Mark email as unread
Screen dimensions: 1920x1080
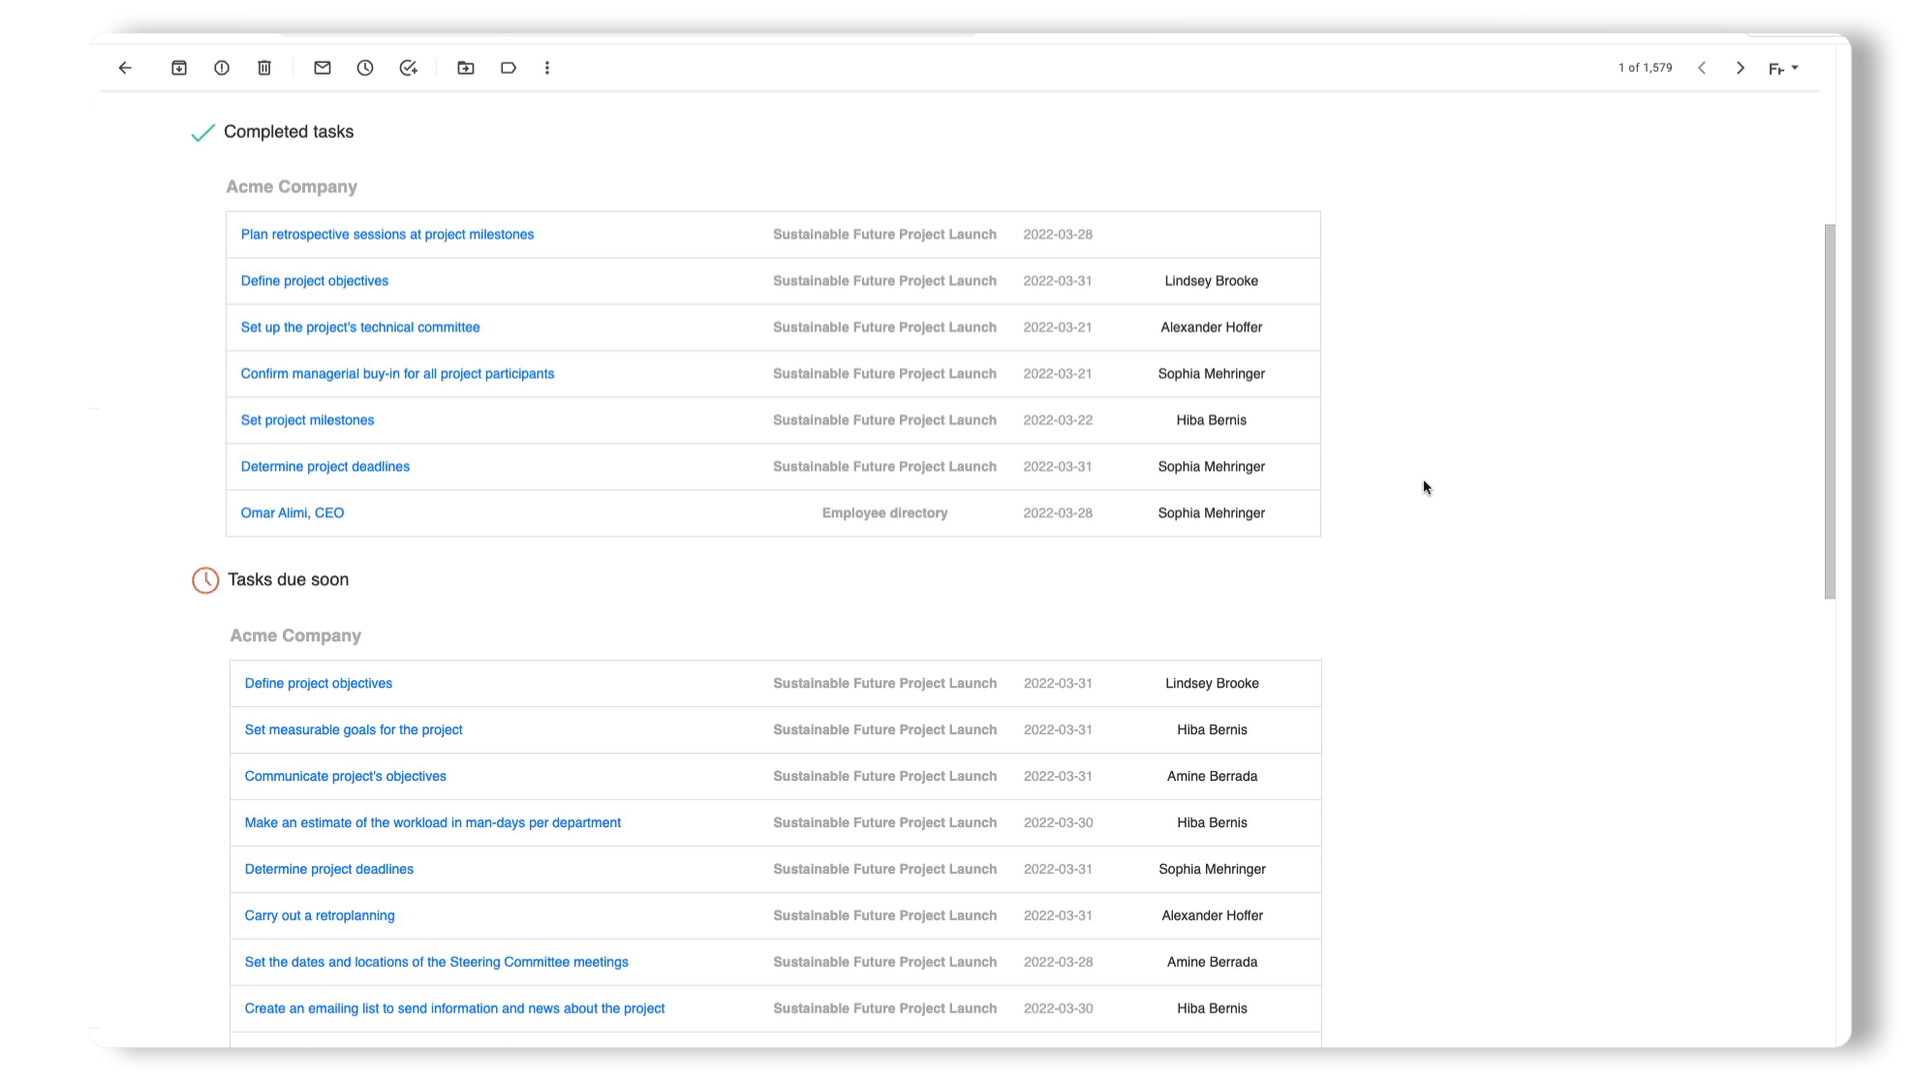[322, 68]
